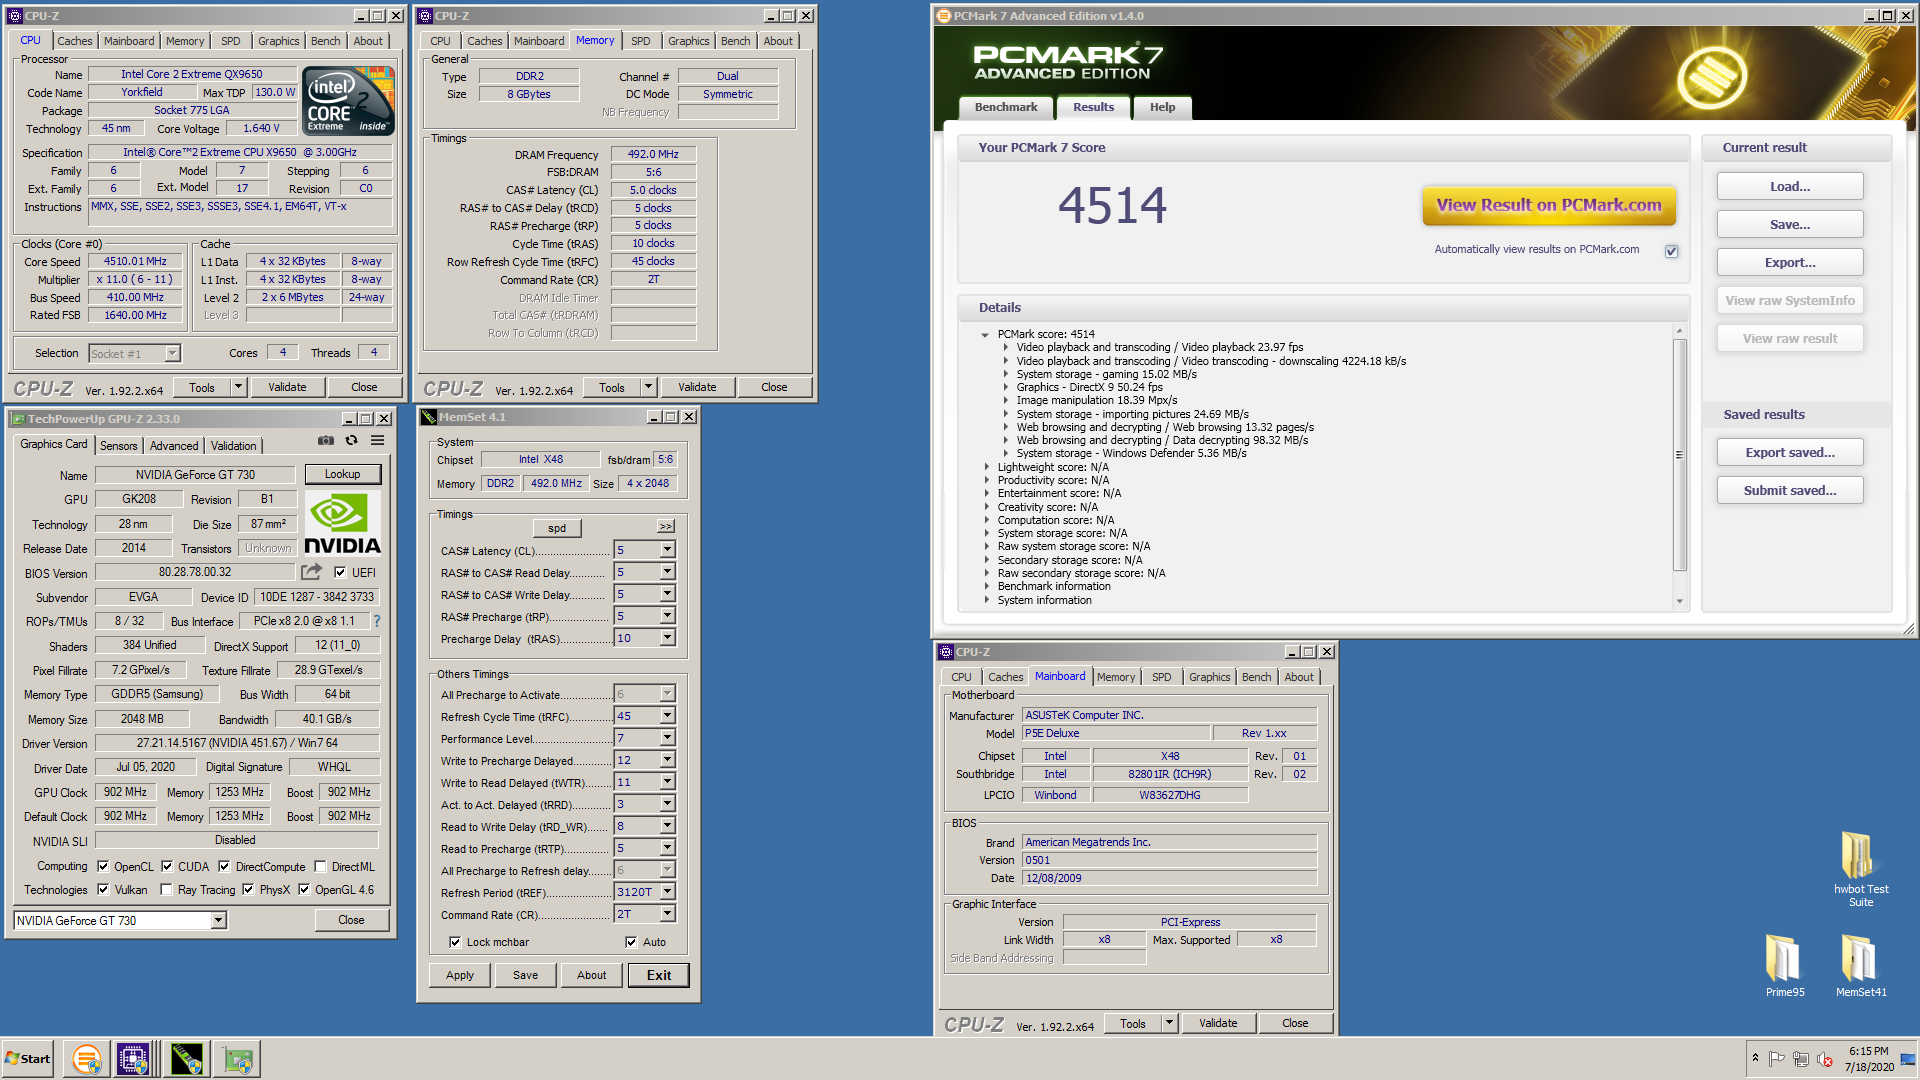Screen dimensions: 1920x1080
Task: Open the Refresh Cycle Time (tRFC) dropdown
Action: tap(668, 716)
